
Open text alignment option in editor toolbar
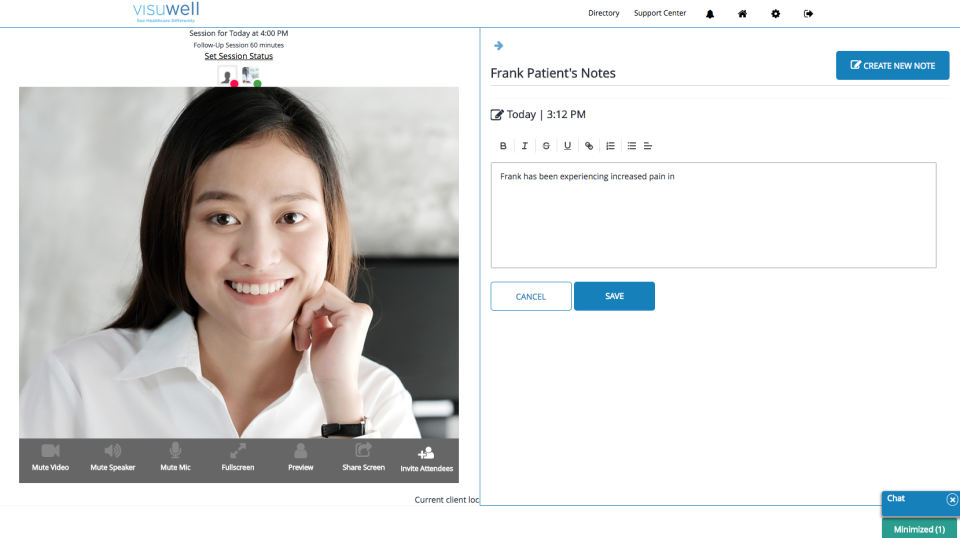point(648,146)
